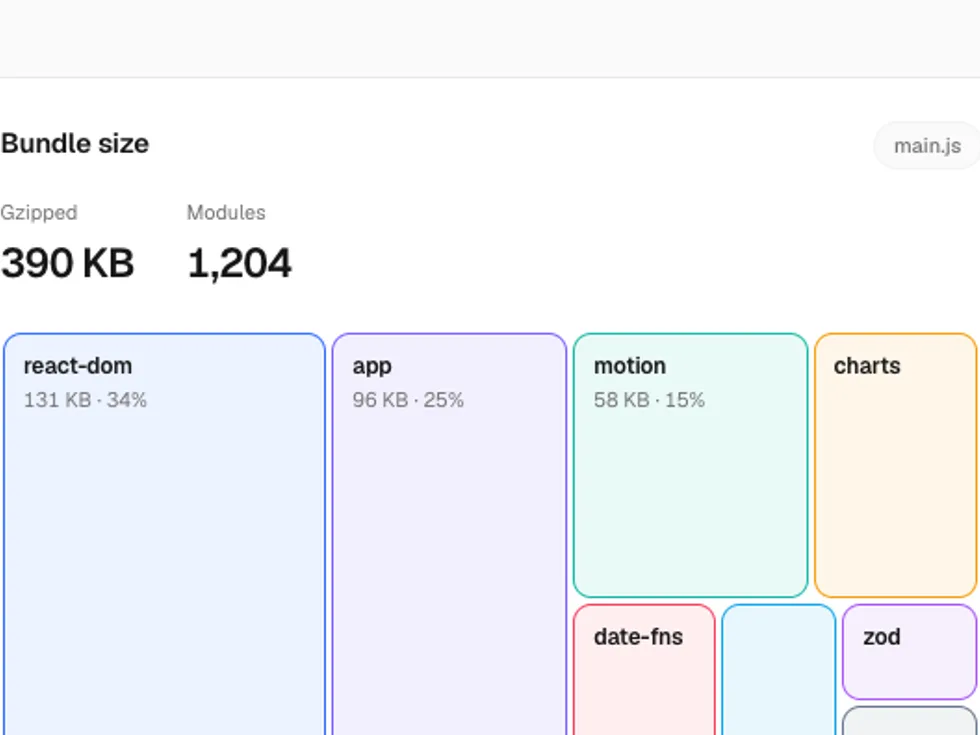Click the Bundle size heading

point(75,144)
